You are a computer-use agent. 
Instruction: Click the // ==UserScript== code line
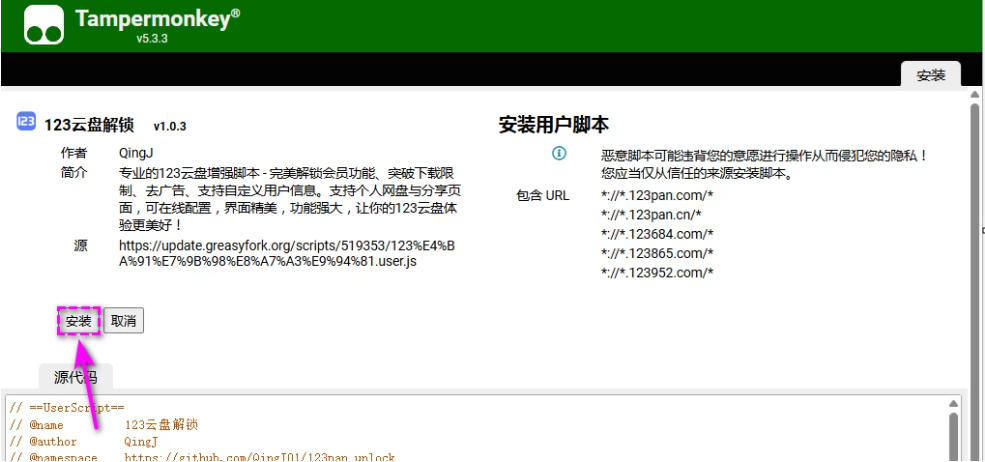[x=67, y=408]
